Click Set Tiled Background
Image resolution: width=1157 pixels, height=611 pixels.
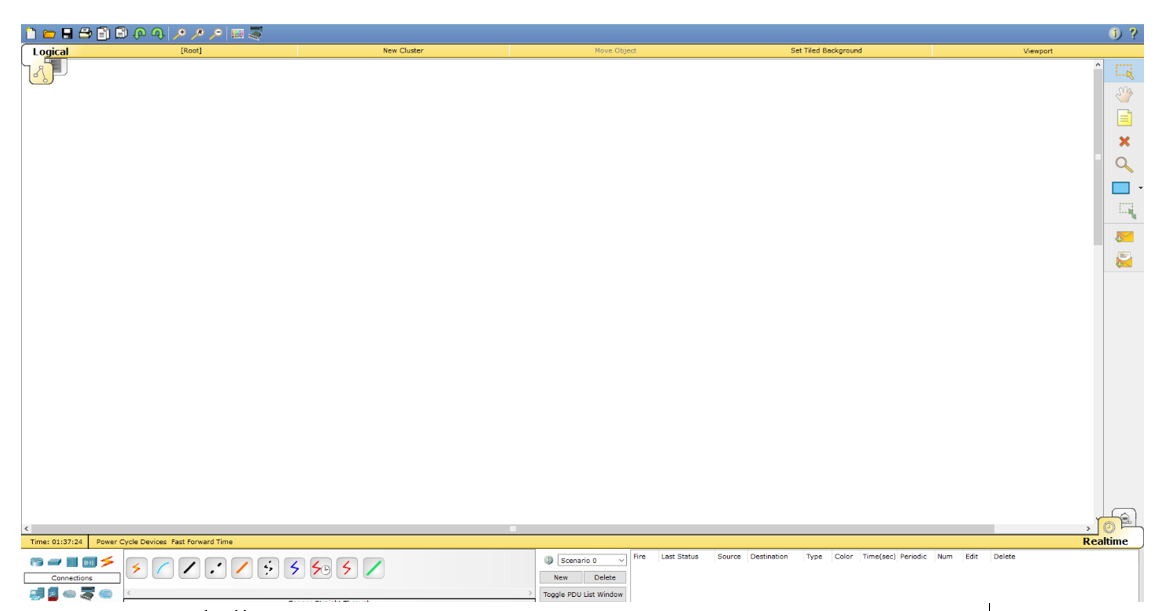click(x=826, y=51)
